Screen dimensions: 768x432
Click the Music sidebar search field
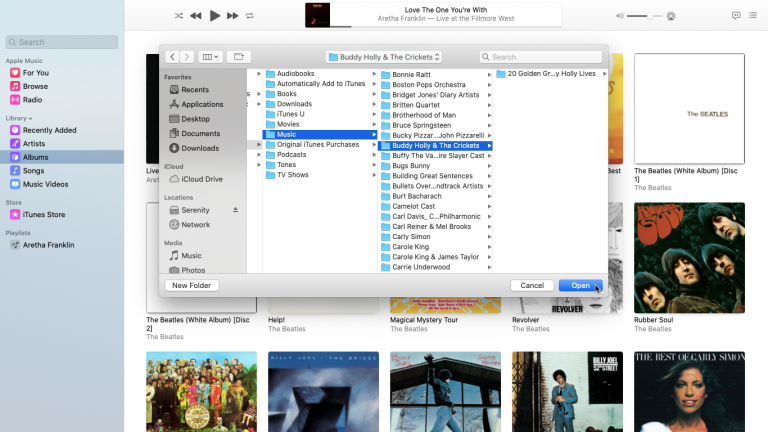pyautogui.click(x=62, y=42)
